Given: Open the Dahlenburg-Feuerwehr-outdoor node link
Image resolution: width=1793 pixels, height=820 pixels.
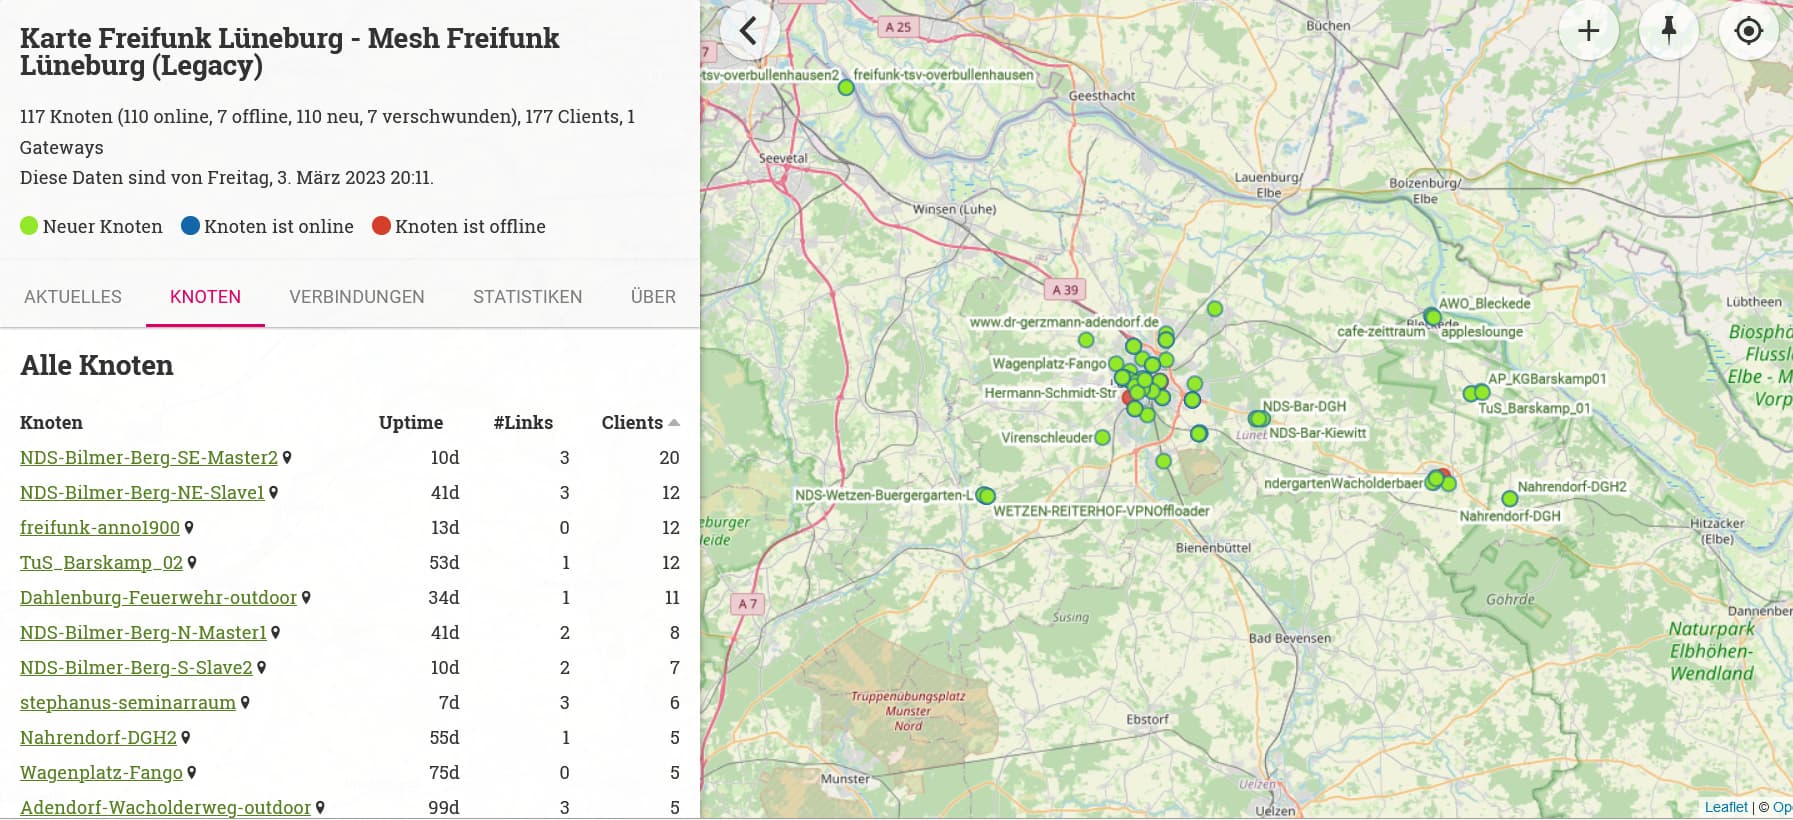Looking at the screenshot, I should tap(159, 597).
